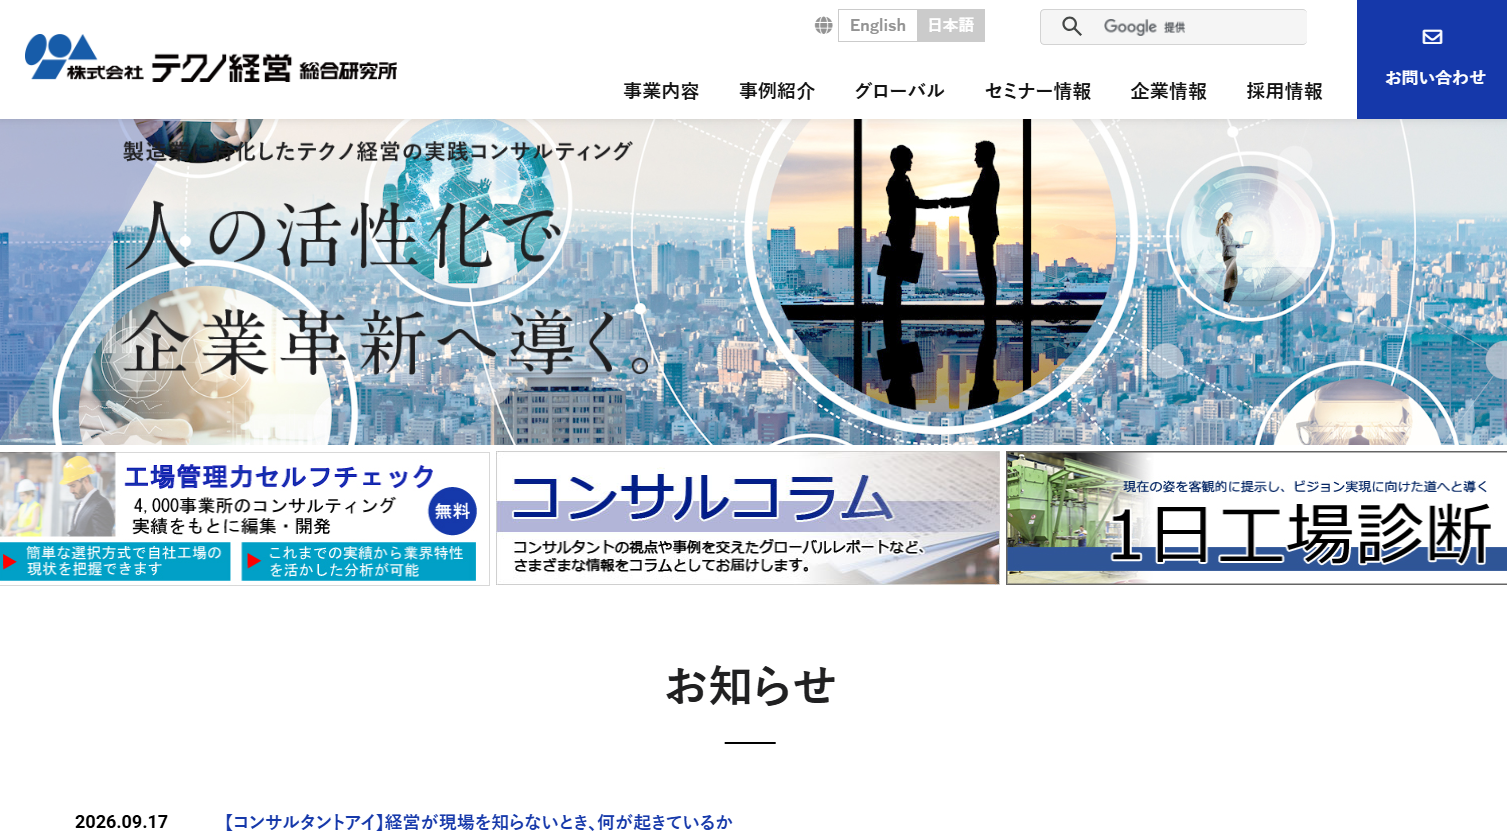This screenshot has width=1507, height=834.
Task: Open the 採用情報 menu
Action: [x=1284, y=91]
